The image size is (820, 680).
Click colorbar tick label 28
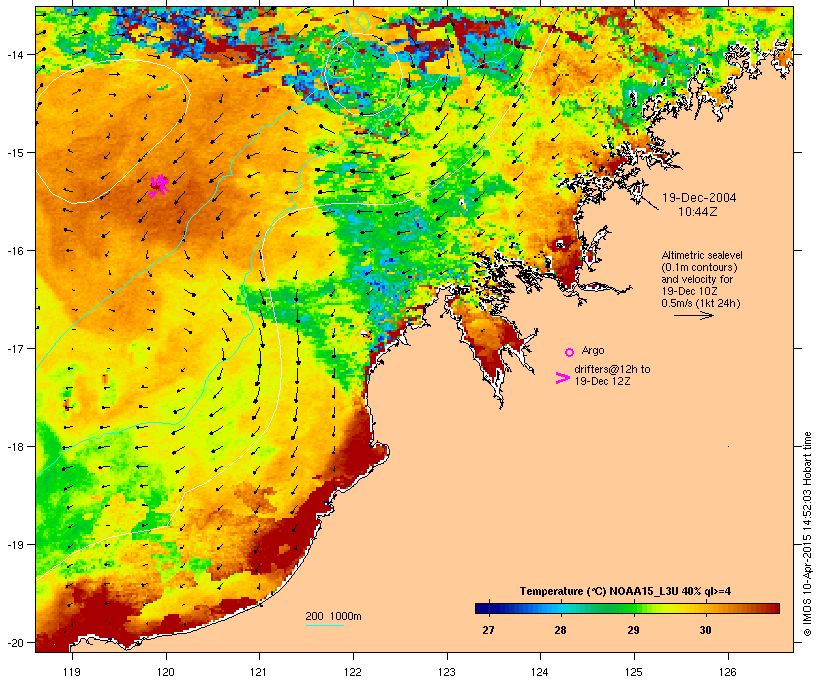560,630
